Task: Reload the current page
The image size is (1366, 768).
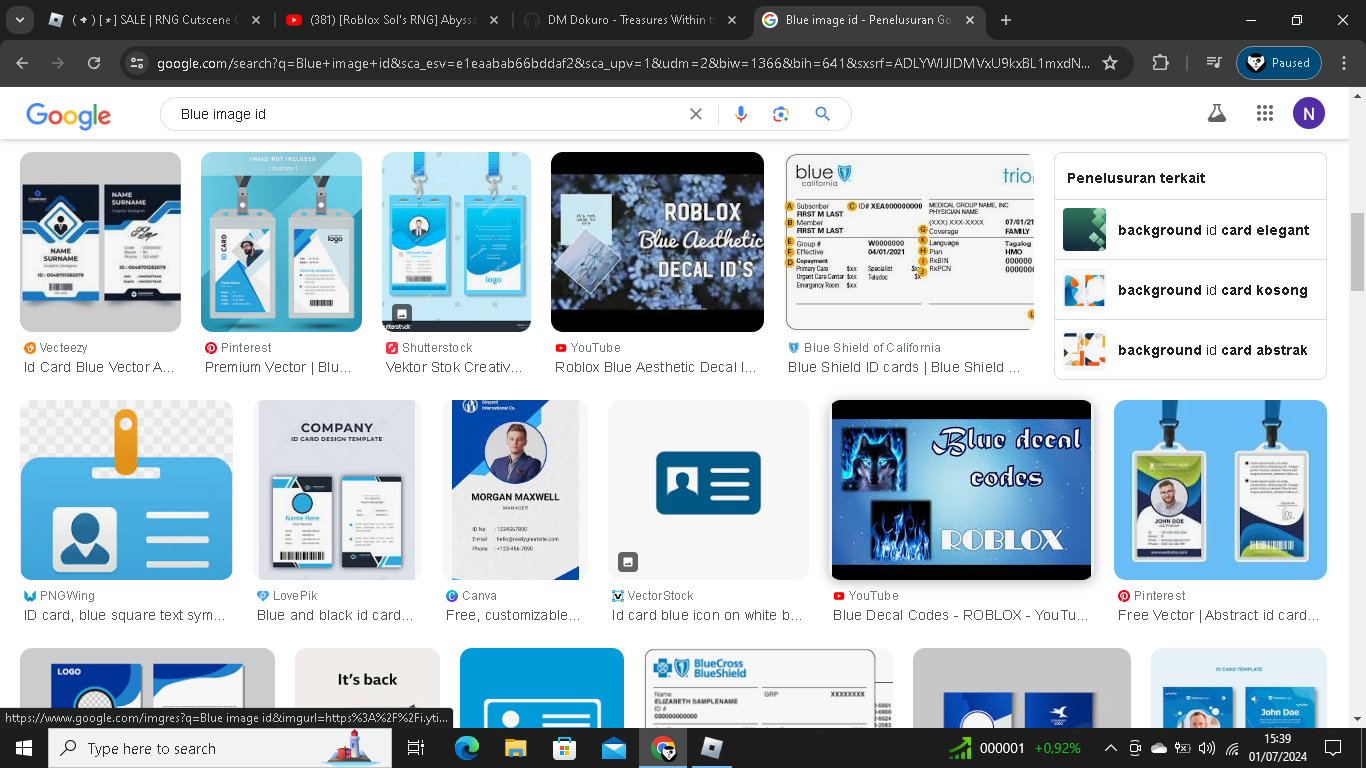Action: pos(94,63)
